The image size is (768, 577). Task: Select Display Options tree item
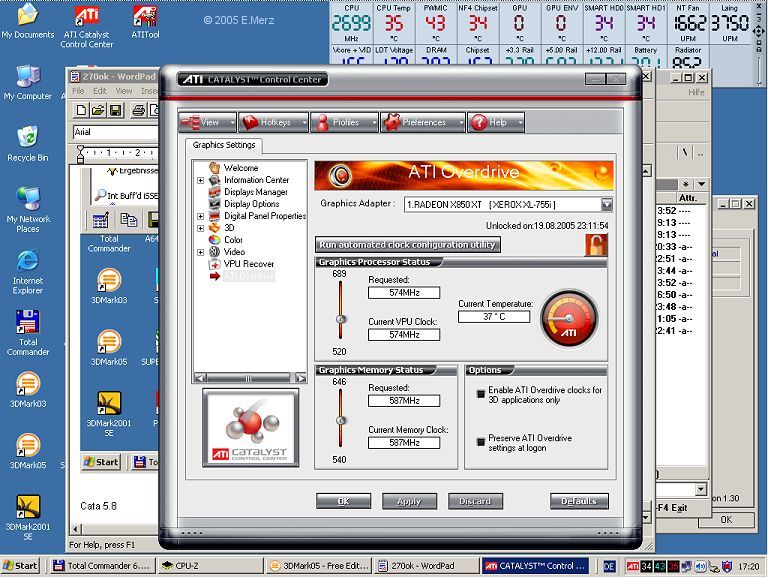click(252, 204)
